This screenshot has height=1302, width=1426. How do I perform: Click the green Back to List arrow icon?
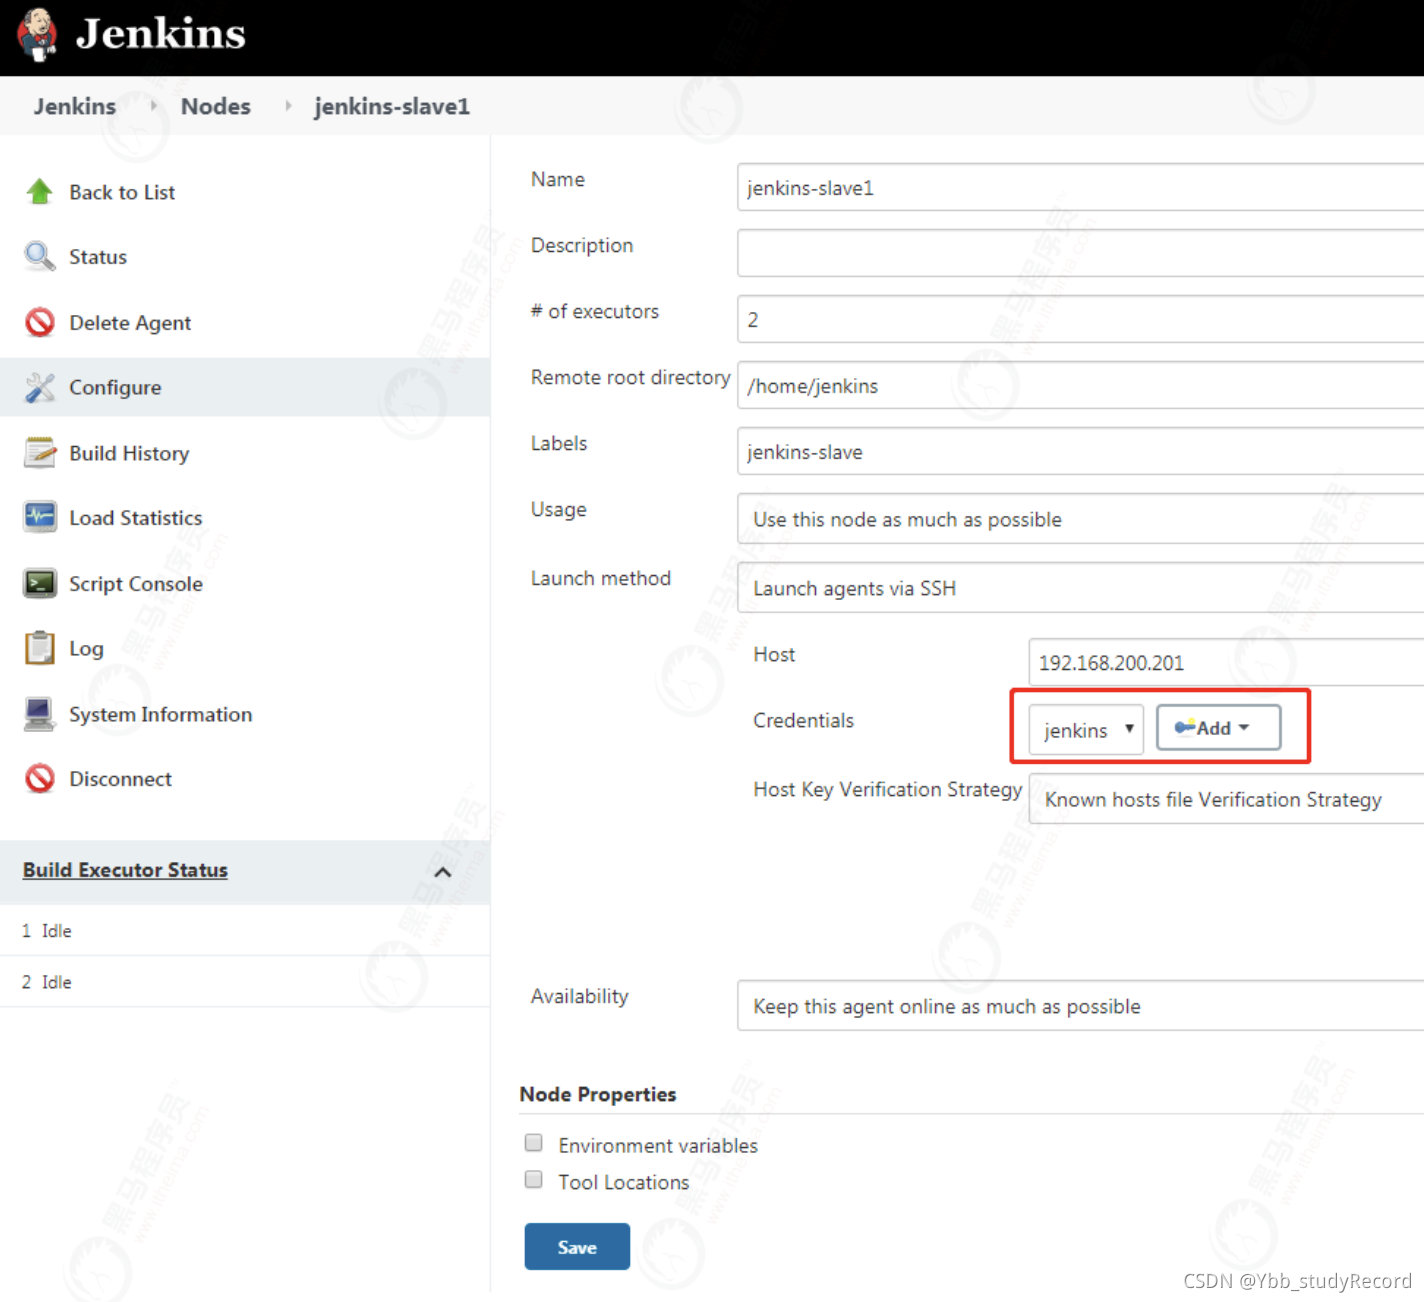[x=40, y=192]
